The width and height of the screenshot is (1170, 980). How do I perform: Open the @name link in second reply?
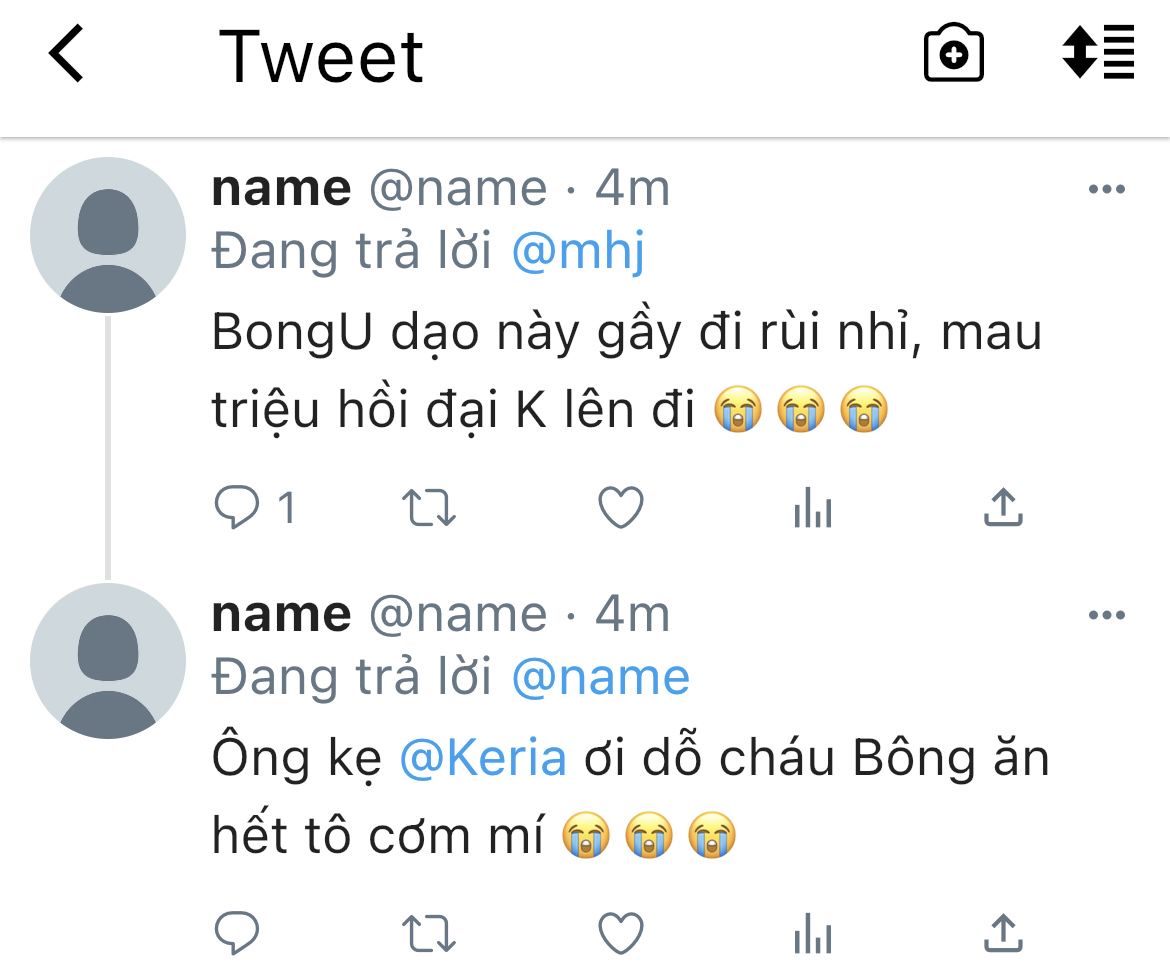point(600,678)
